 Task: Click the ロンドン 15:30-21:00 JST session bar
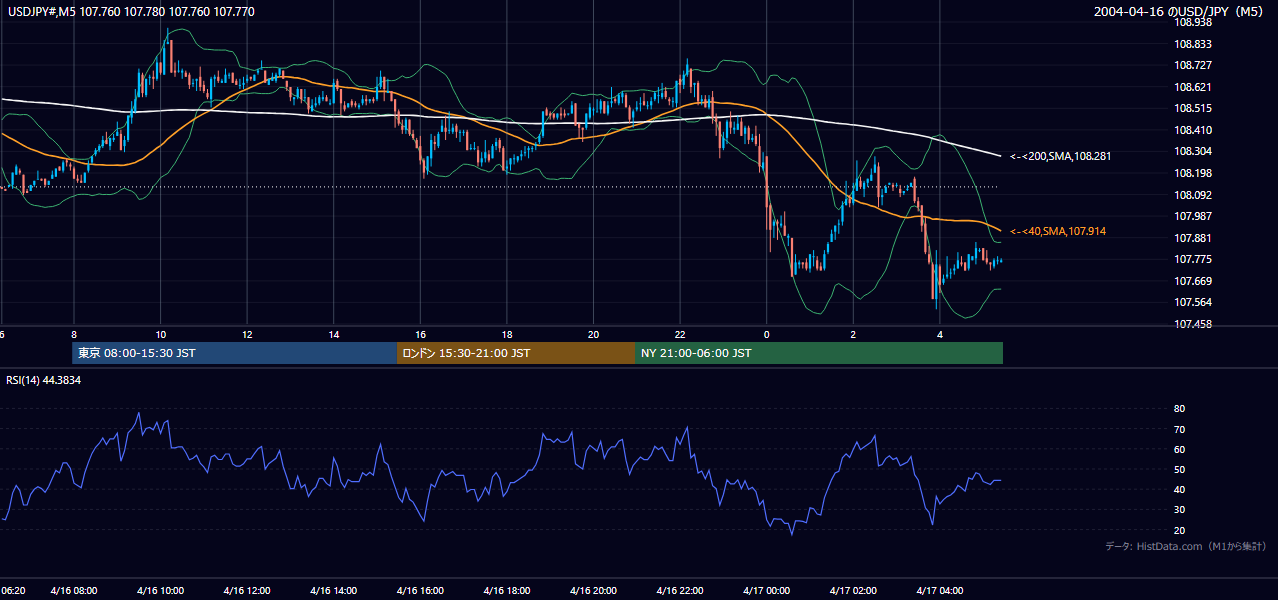coord(516,353)
